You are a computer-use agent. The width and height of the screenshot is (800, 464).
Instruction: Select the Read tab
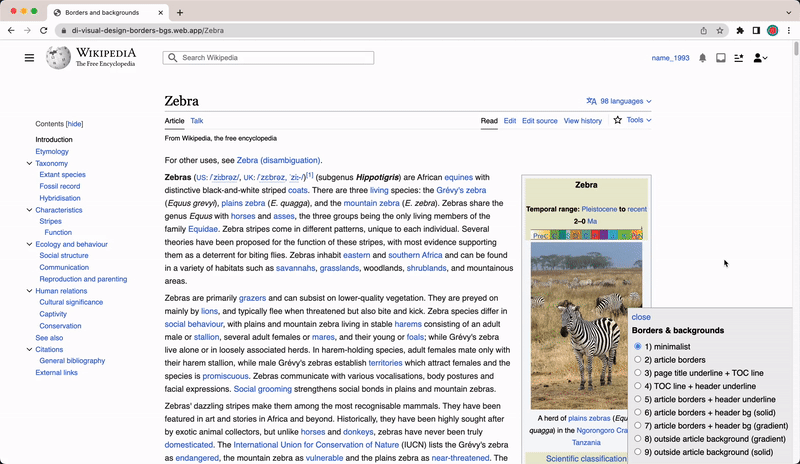489,121
